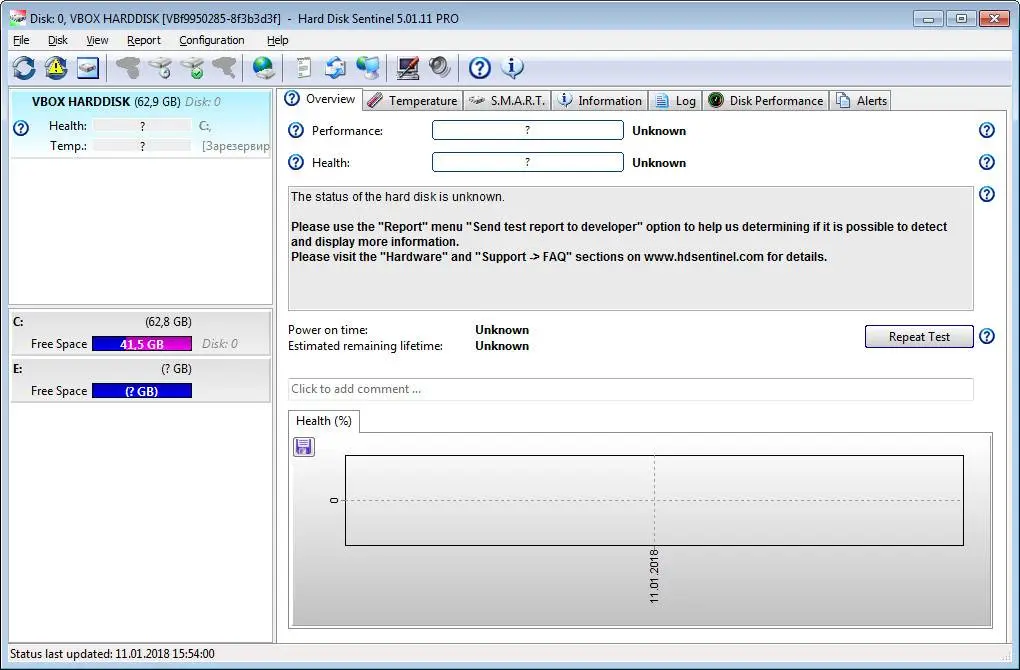Switch to the Information tab
Viewport: 1020px width, 670px height.
click(x=600, y=101)
